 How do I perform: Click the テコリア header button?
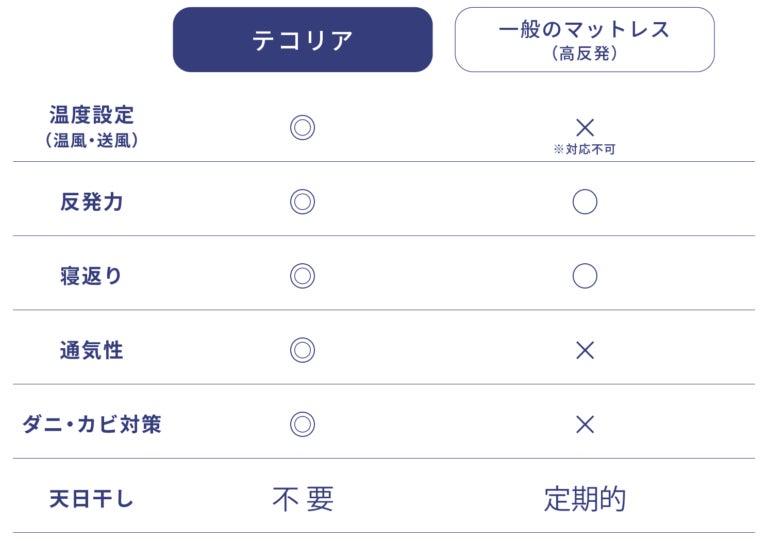pos(302,40)
